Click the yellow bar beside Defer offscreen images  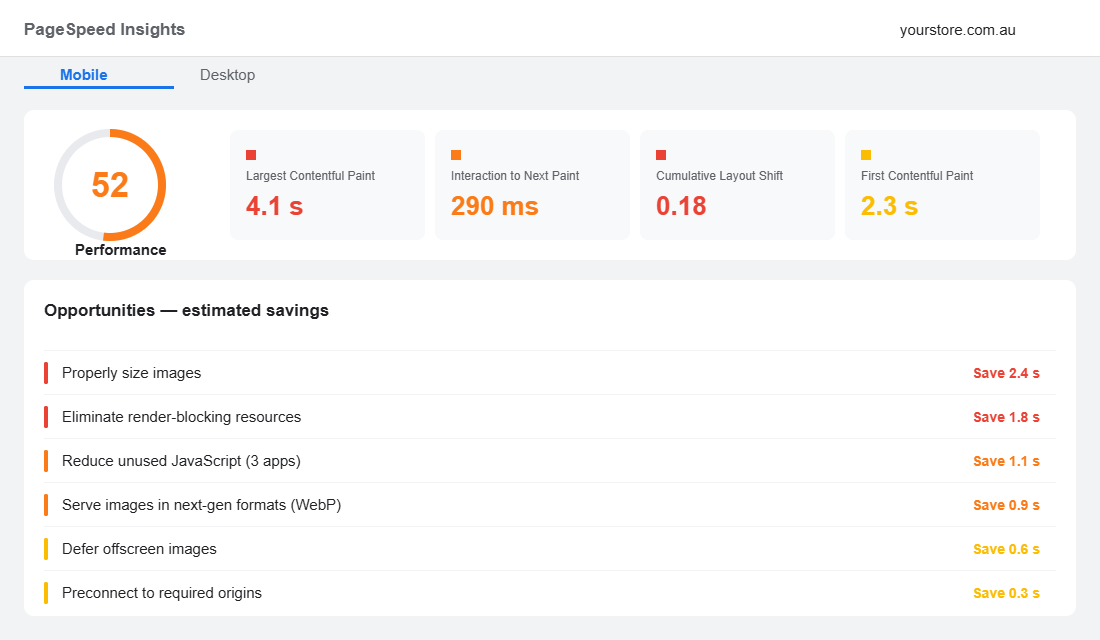(x=46, y=549)
